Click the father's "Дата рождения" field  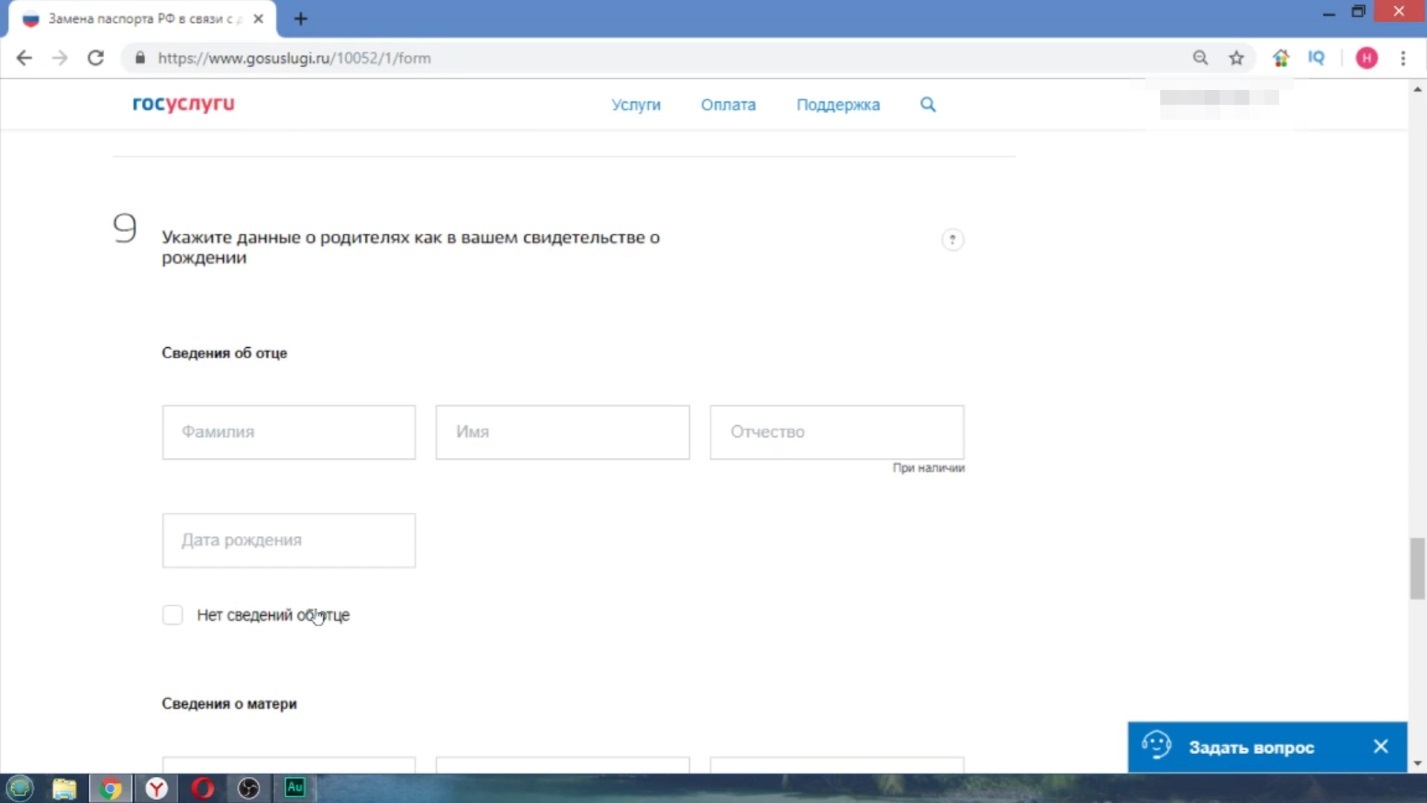pyautogui.click(x=289, y=540)
